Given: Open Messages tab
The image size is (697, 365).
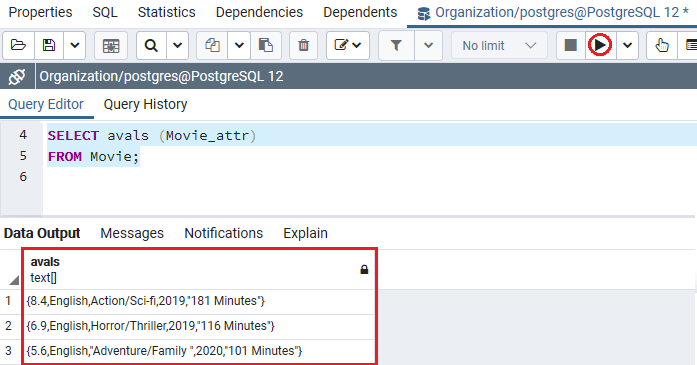Looking at the screenshot, I should (x=132, y=233).
